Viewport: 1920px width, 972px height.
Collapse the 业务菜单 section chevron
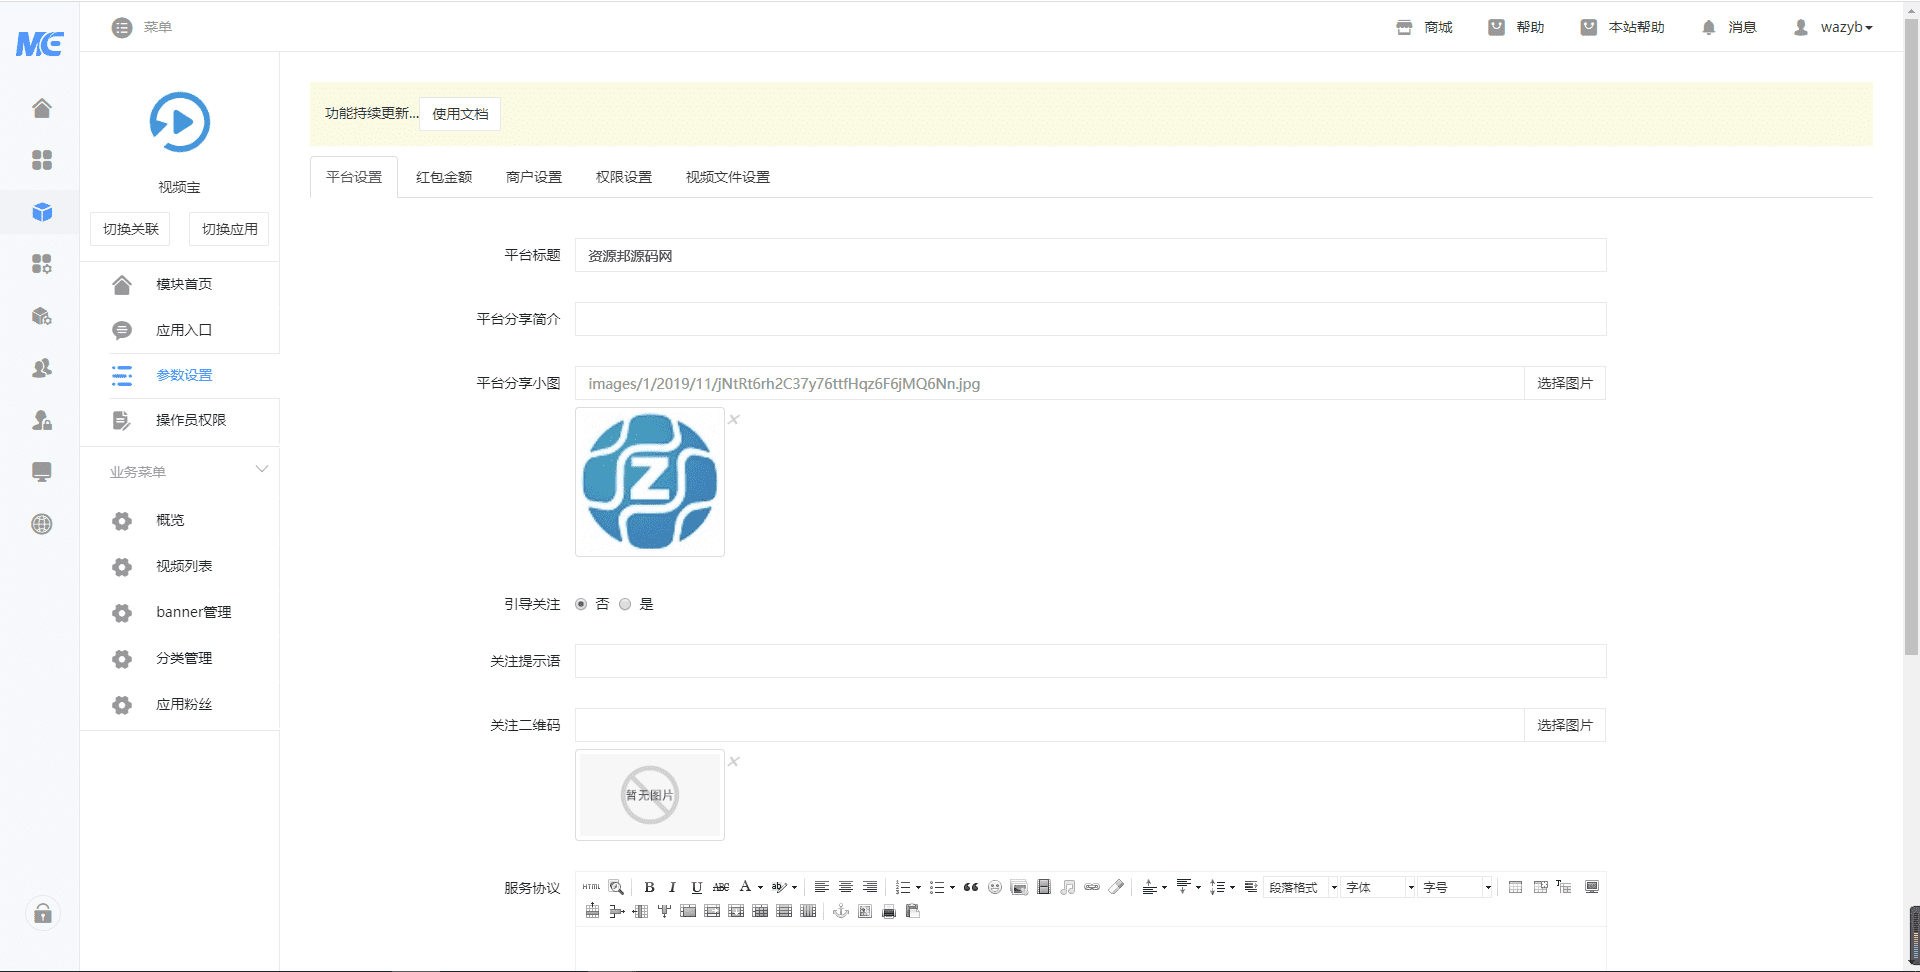[262, 469]
